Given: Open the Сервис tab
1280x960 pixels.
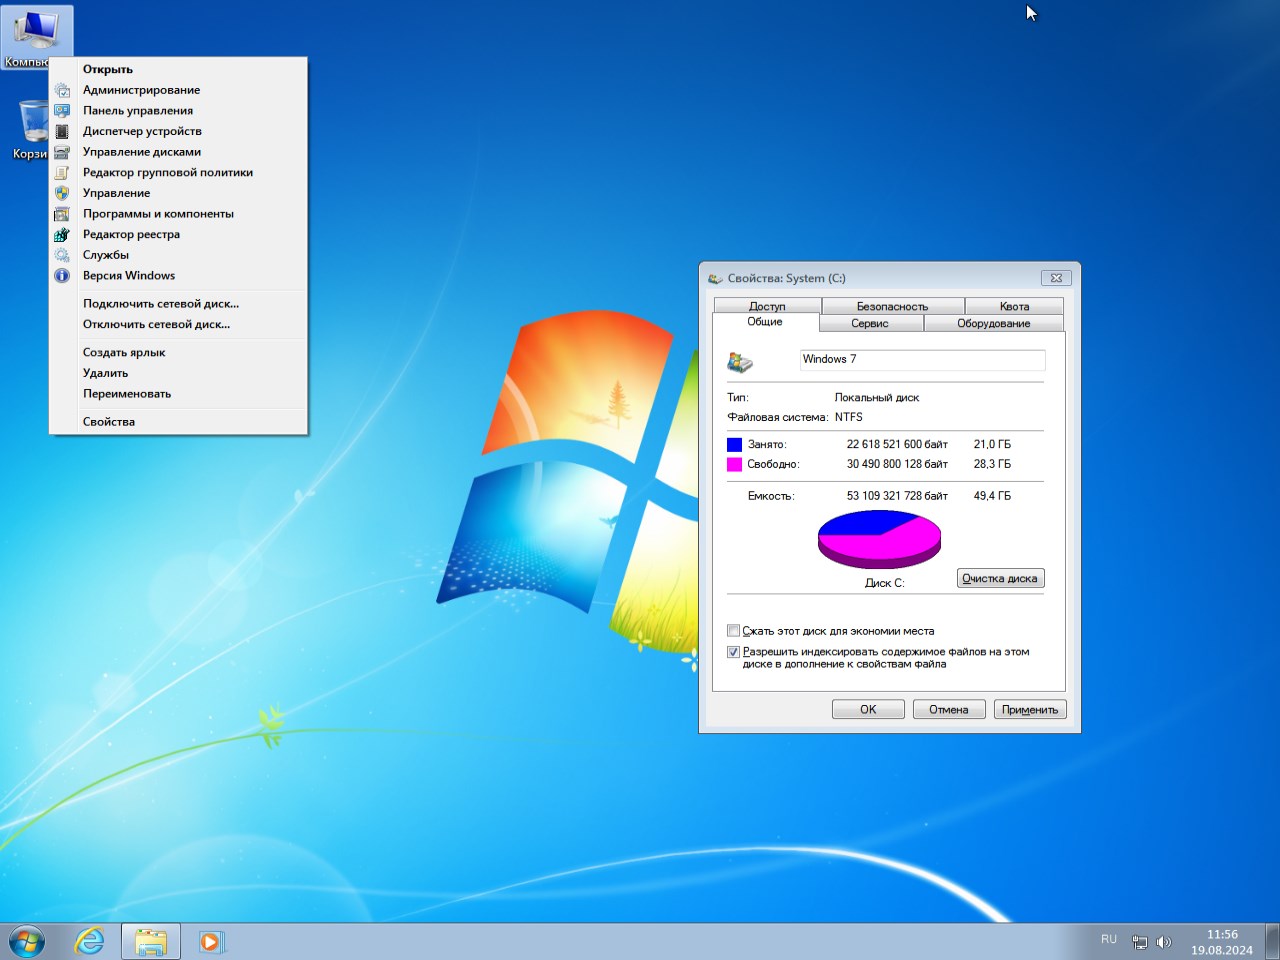Looking at the screenshot, I should click(870, 323).
